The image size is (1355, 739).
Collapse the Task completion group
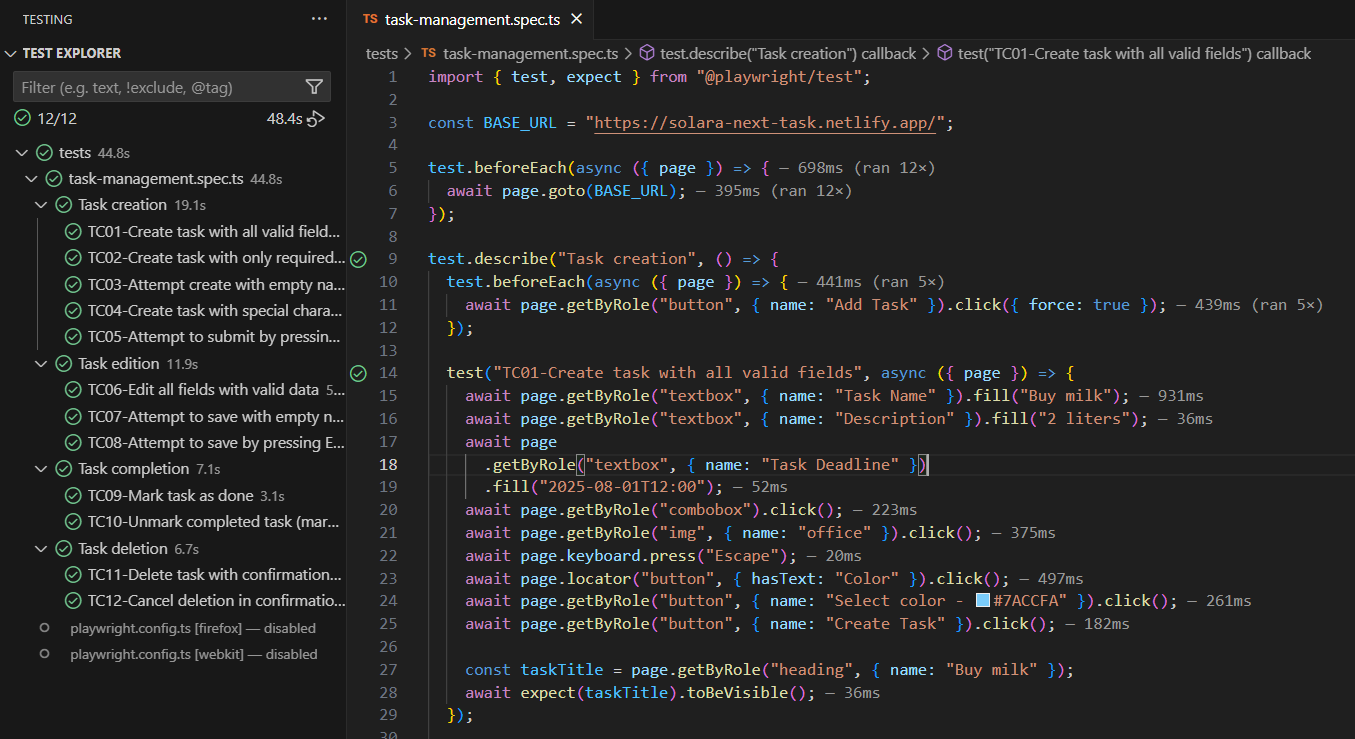[x=41, y=469]
